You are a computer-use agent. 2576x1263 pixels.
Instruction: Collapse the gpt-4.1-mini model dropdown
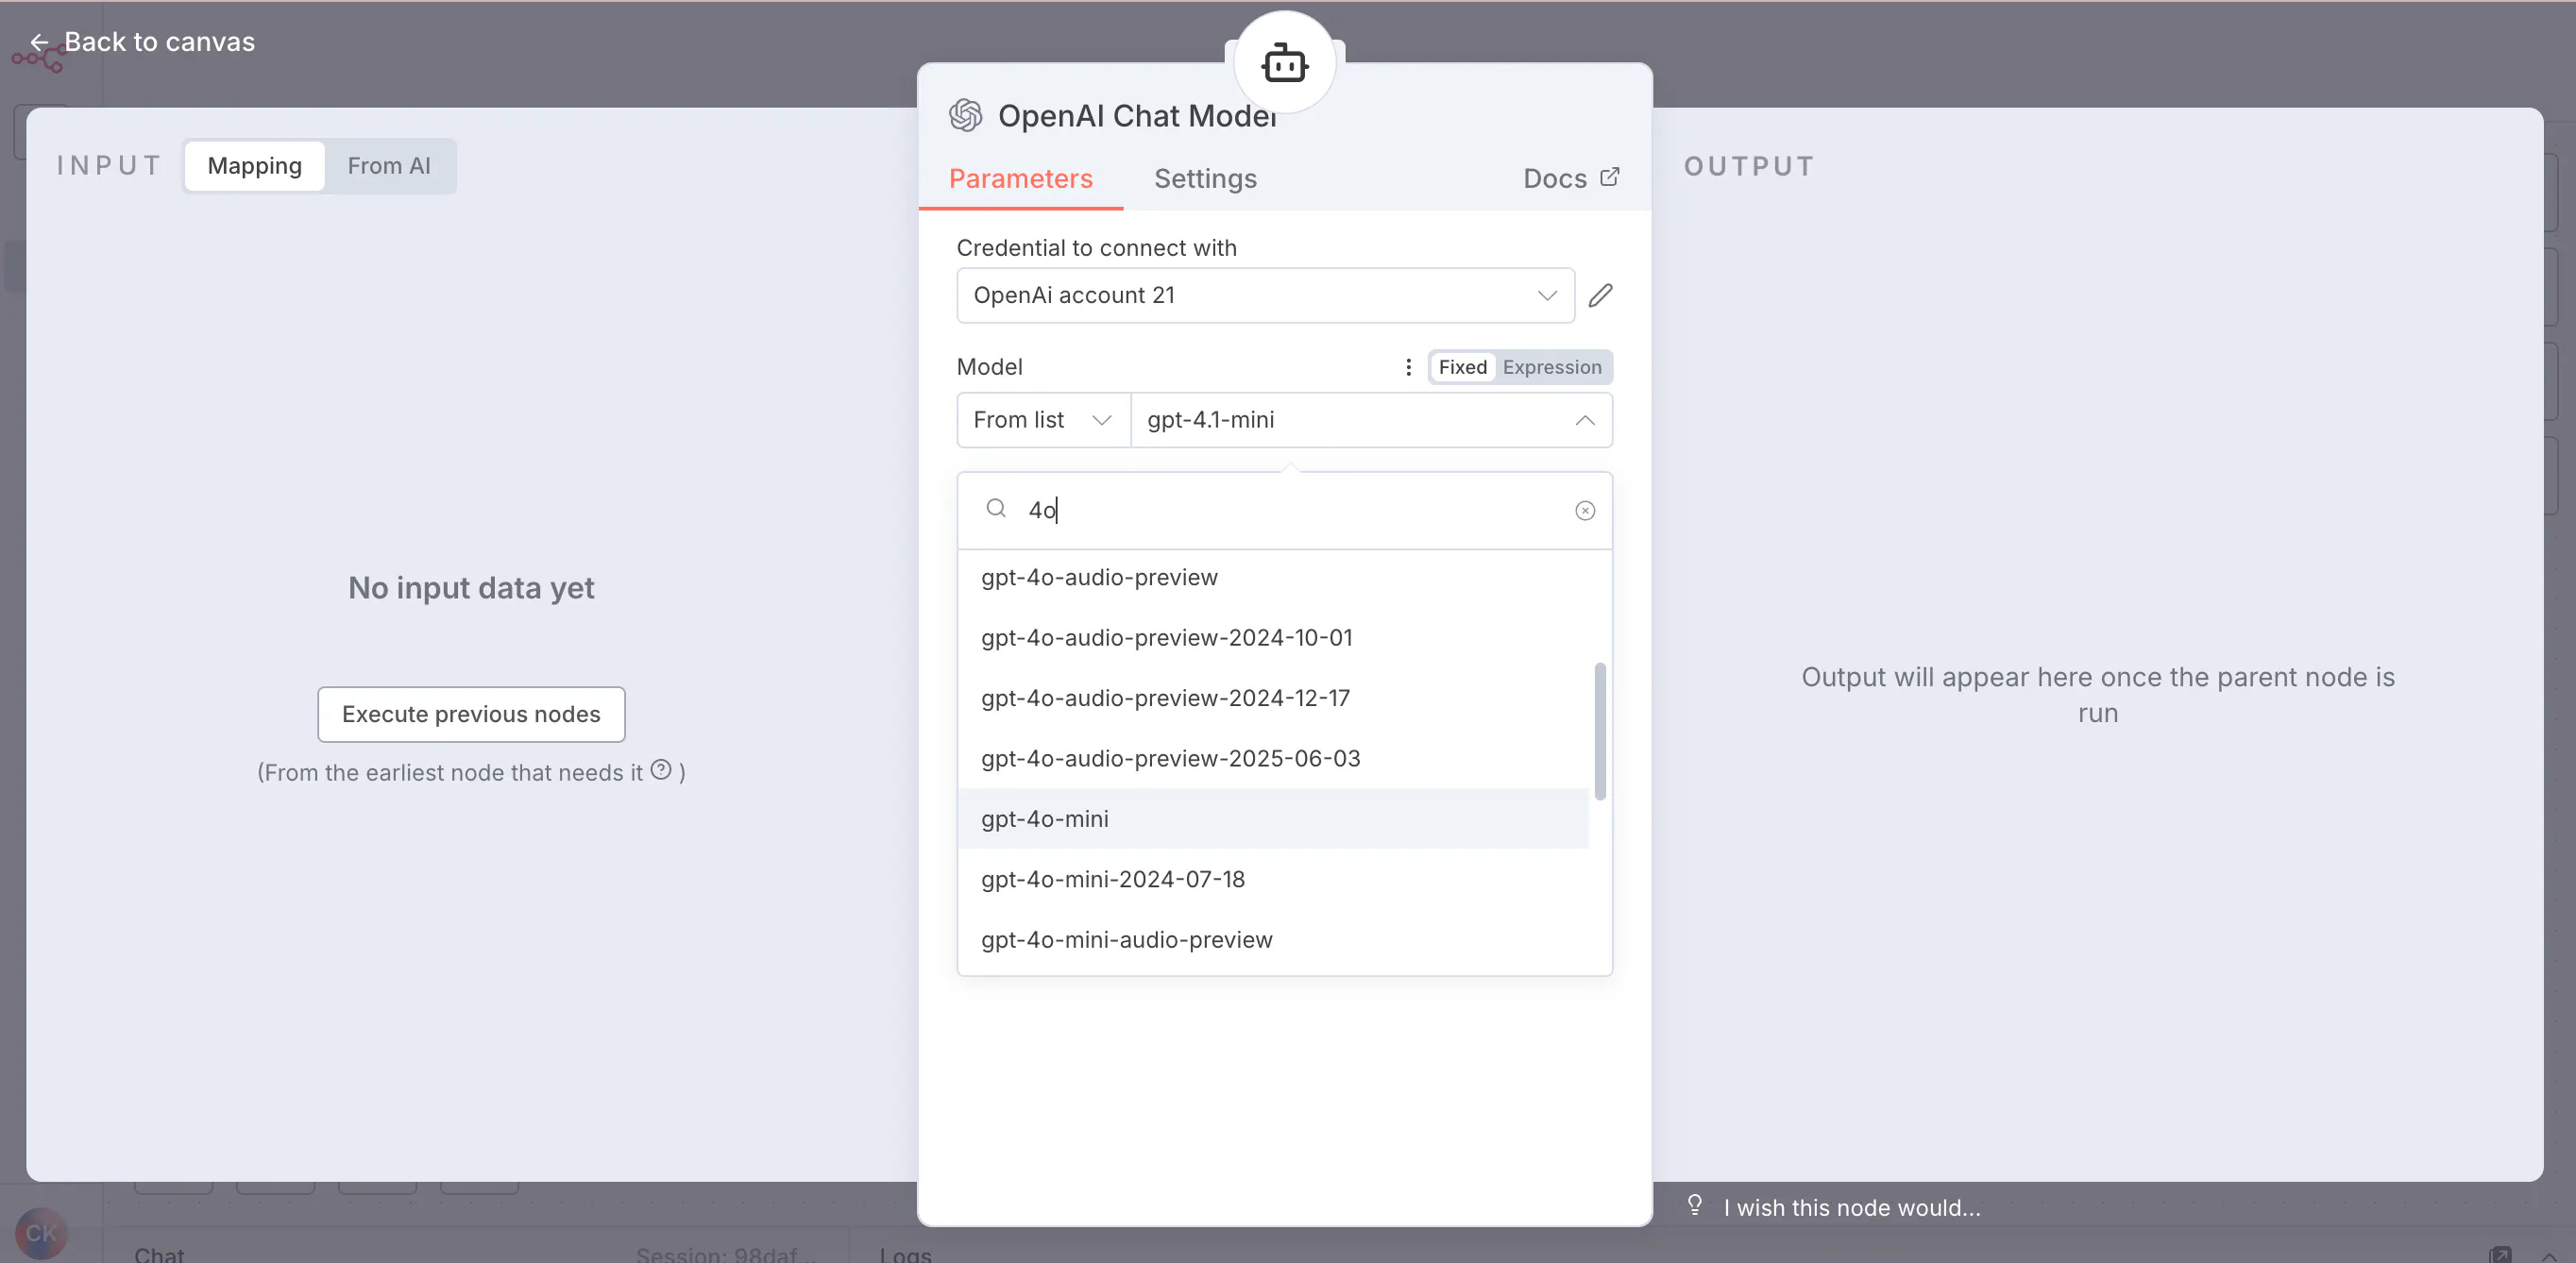click(x=1371, y=420)
